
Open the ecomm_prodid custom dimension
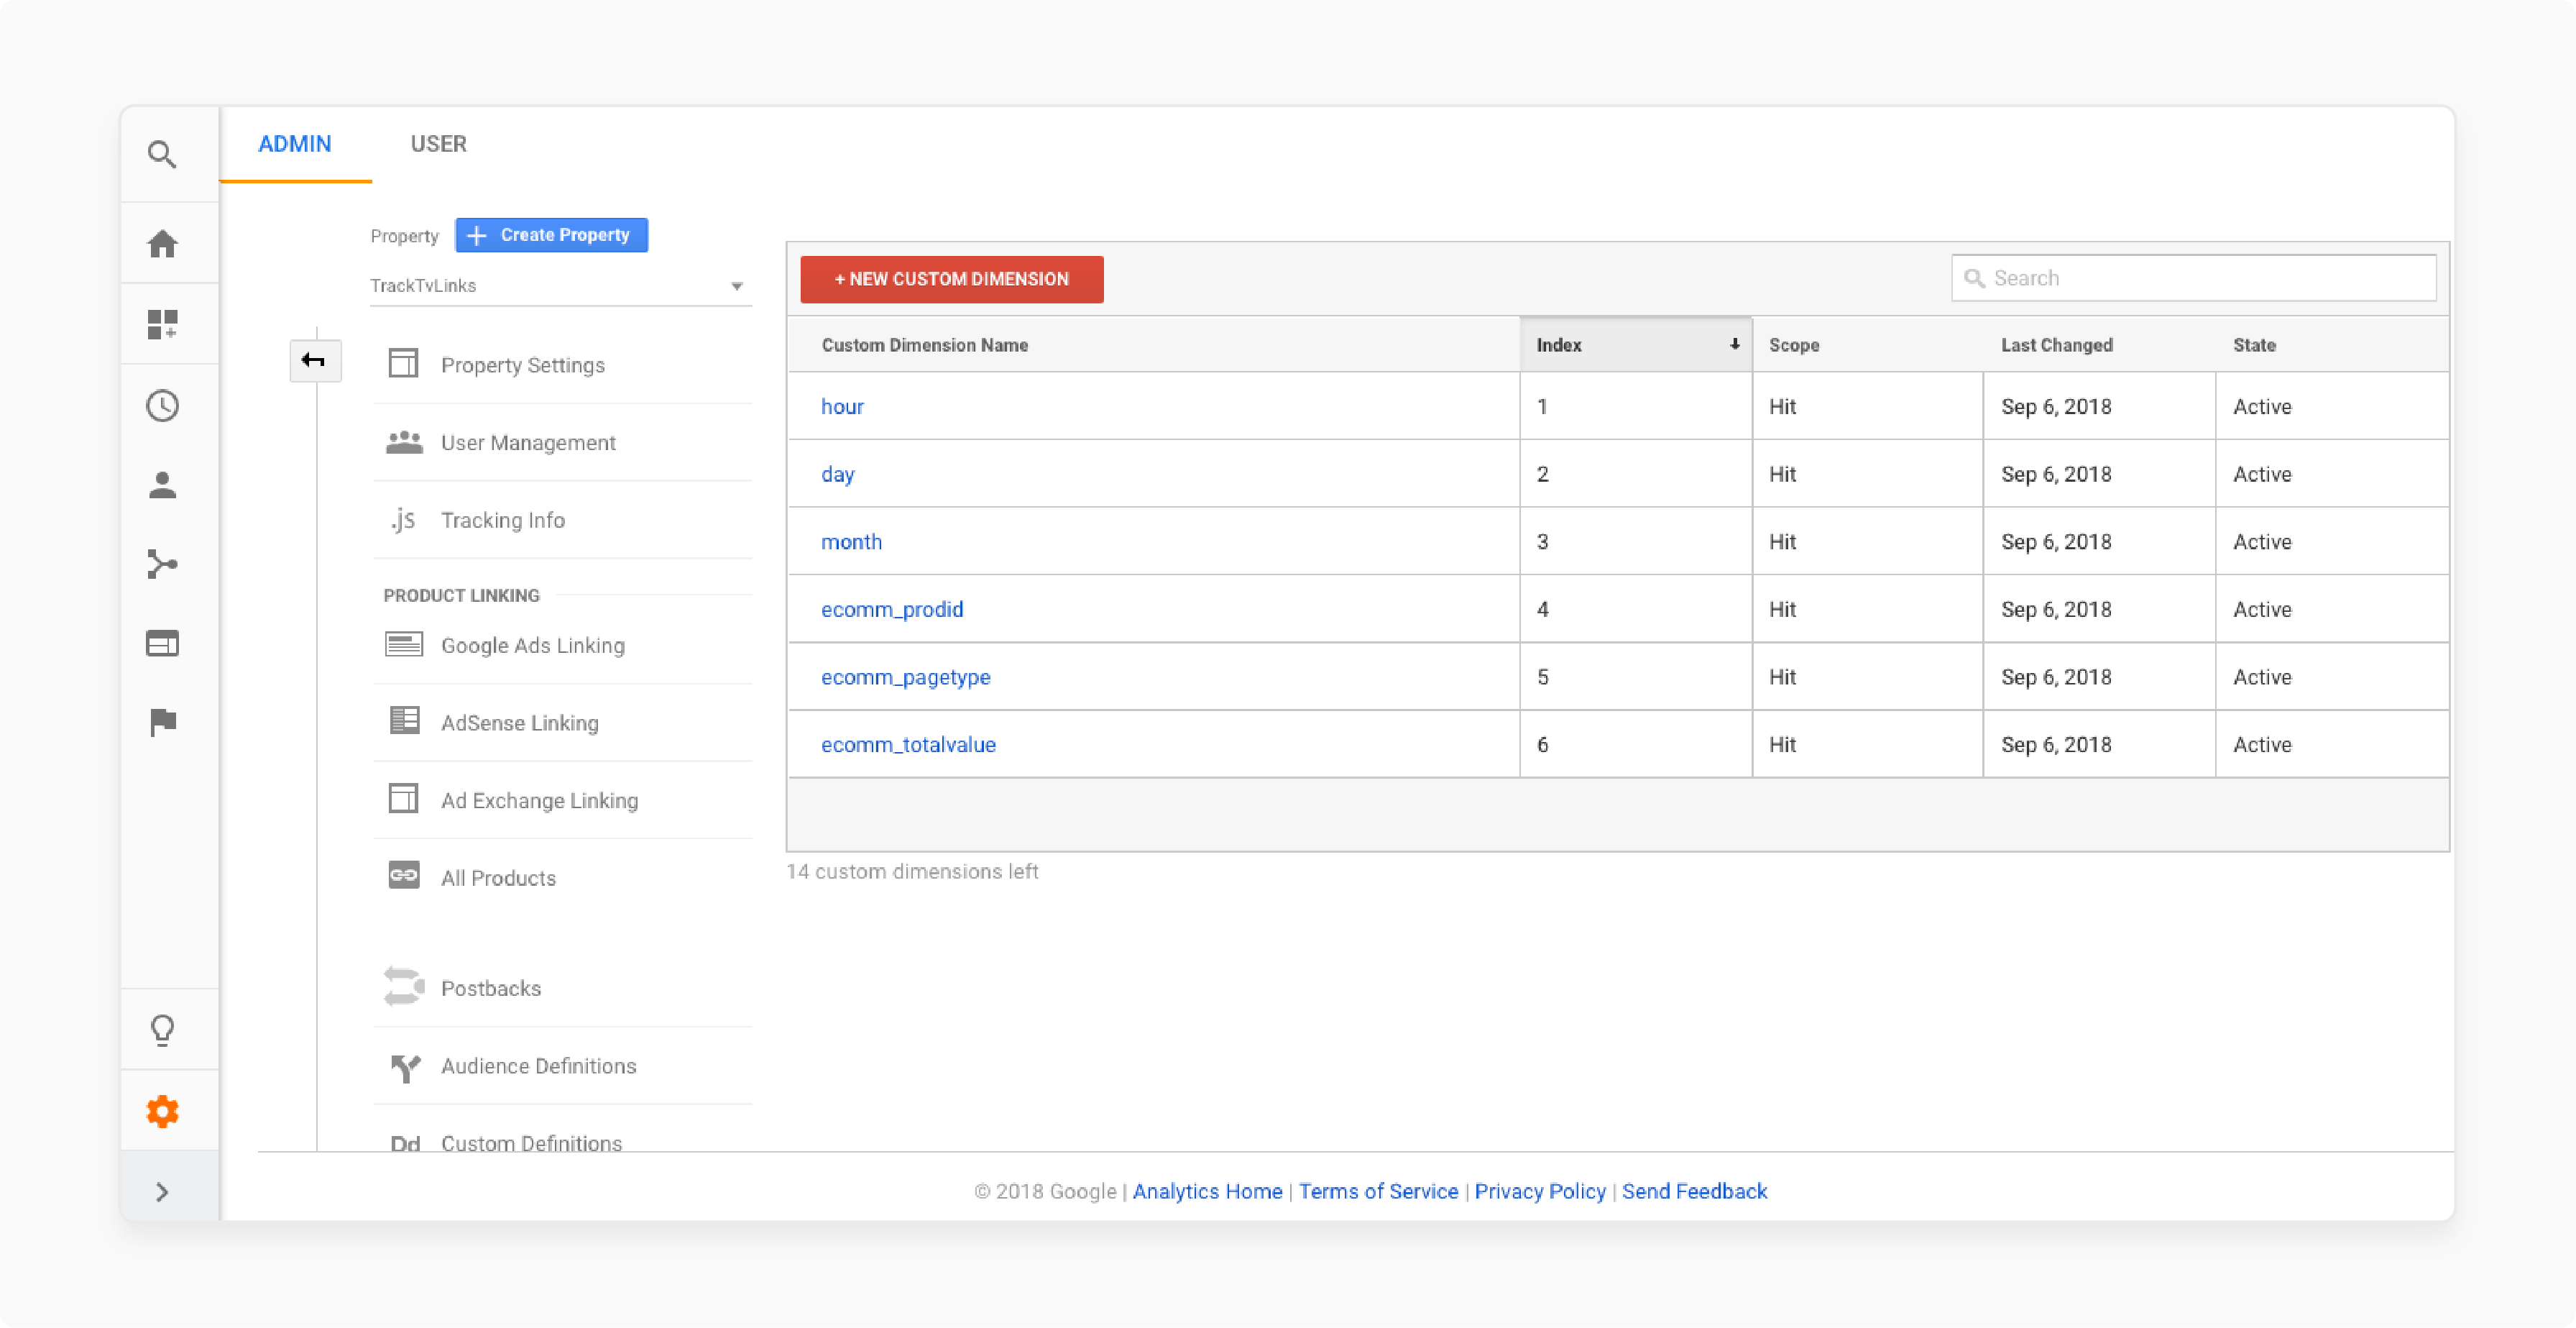[x=892, y=610]
